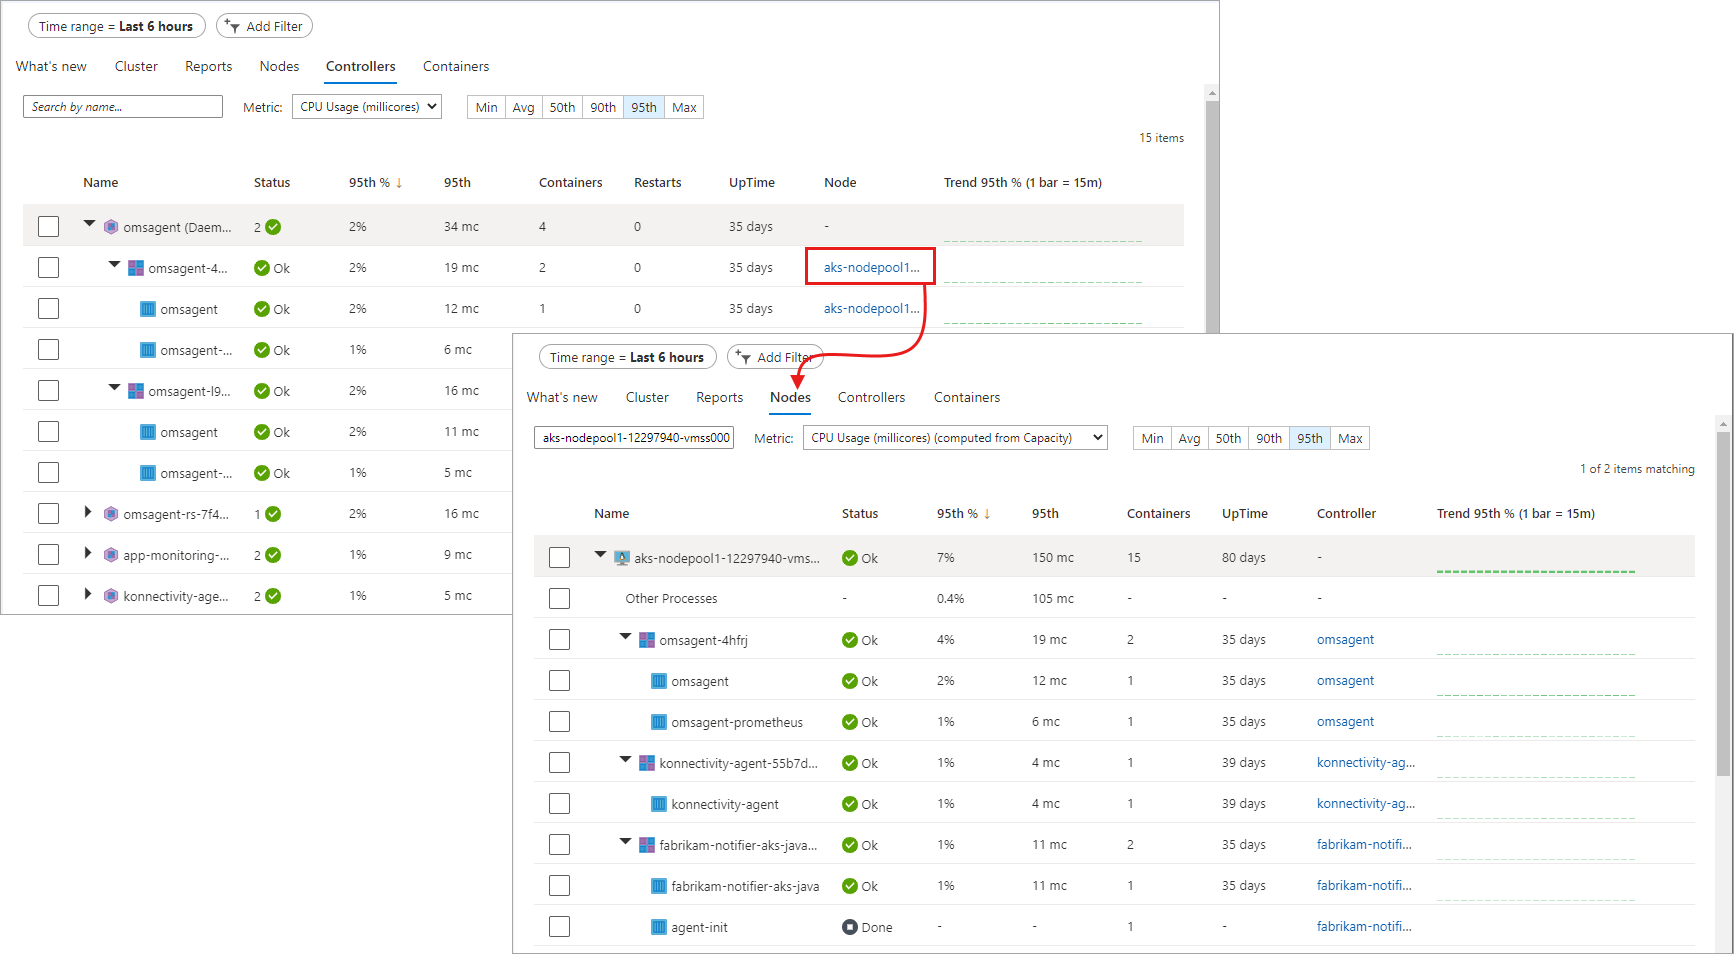Click the fabrikam-notifier-aks-java pod icon
This screenshot has width=1734, height=954.
(x=647, y=845)
